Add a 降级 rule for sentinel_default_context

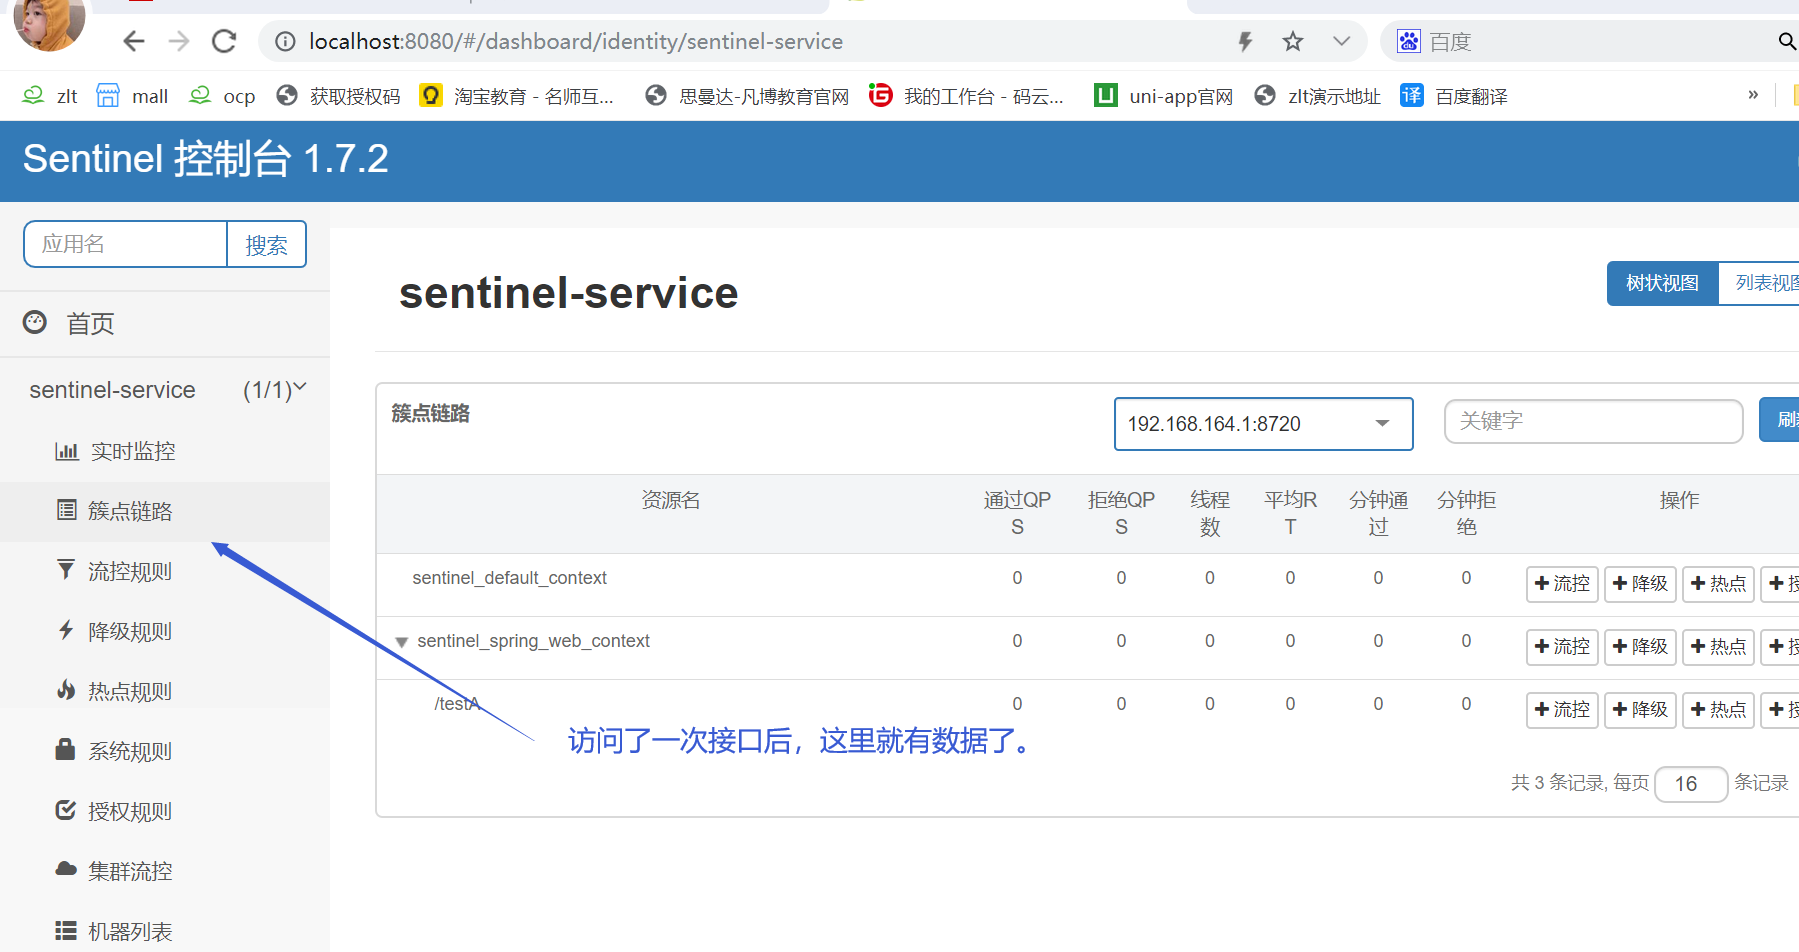(1640, 584)
